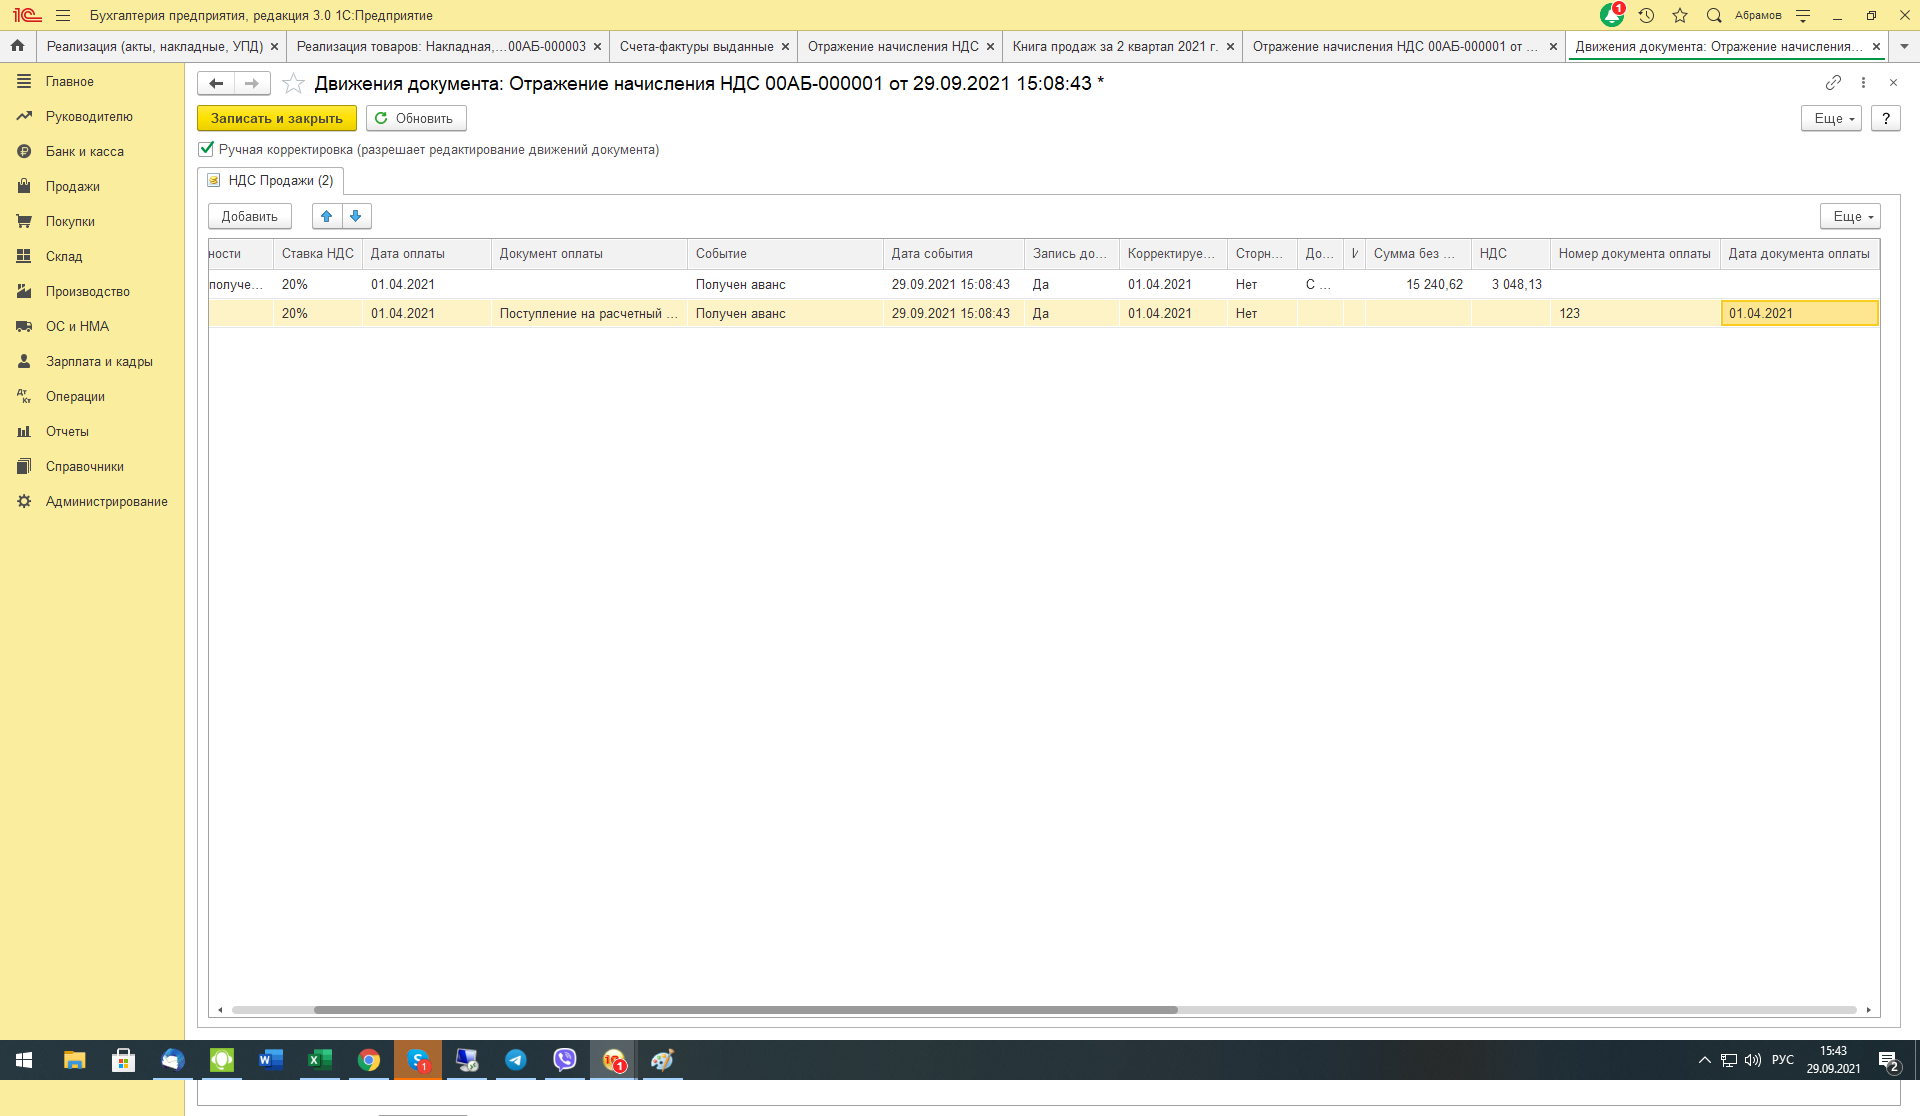
Task: Add document to favorites with star icon
Action: click(x=293, y=83)
